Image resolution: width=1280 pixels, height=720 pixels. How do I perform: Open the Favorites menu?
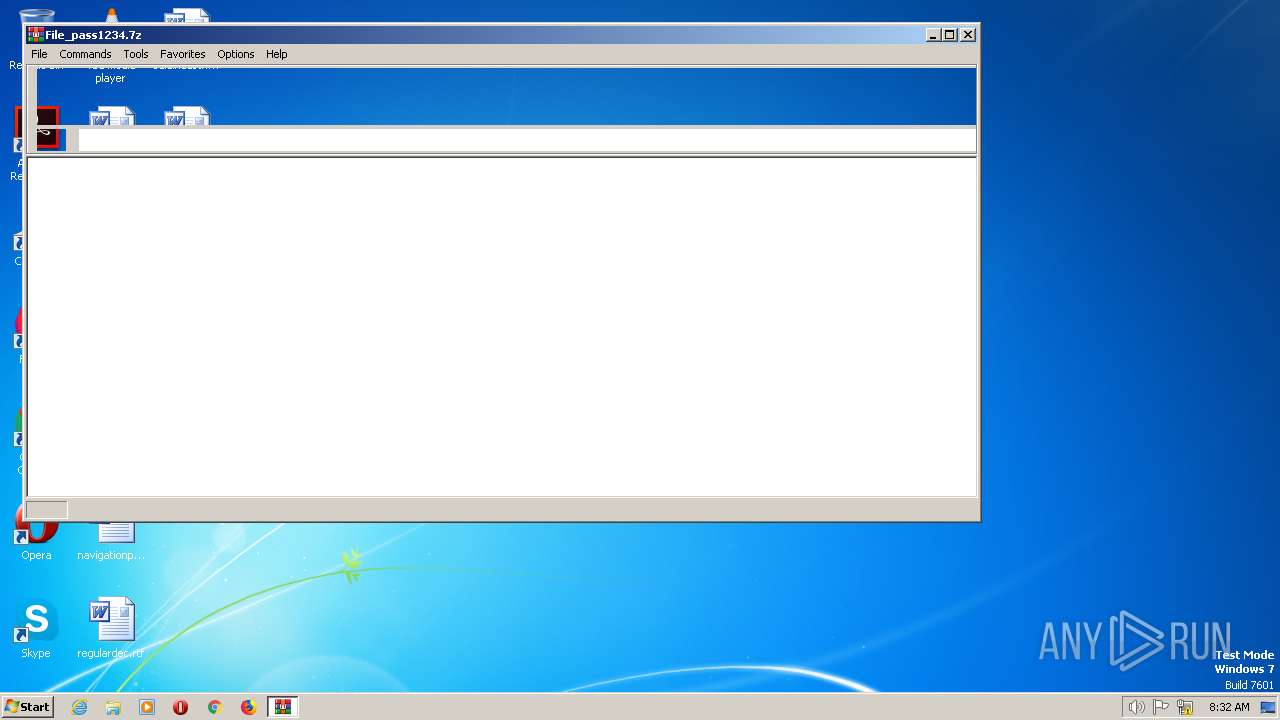[183, 54]
